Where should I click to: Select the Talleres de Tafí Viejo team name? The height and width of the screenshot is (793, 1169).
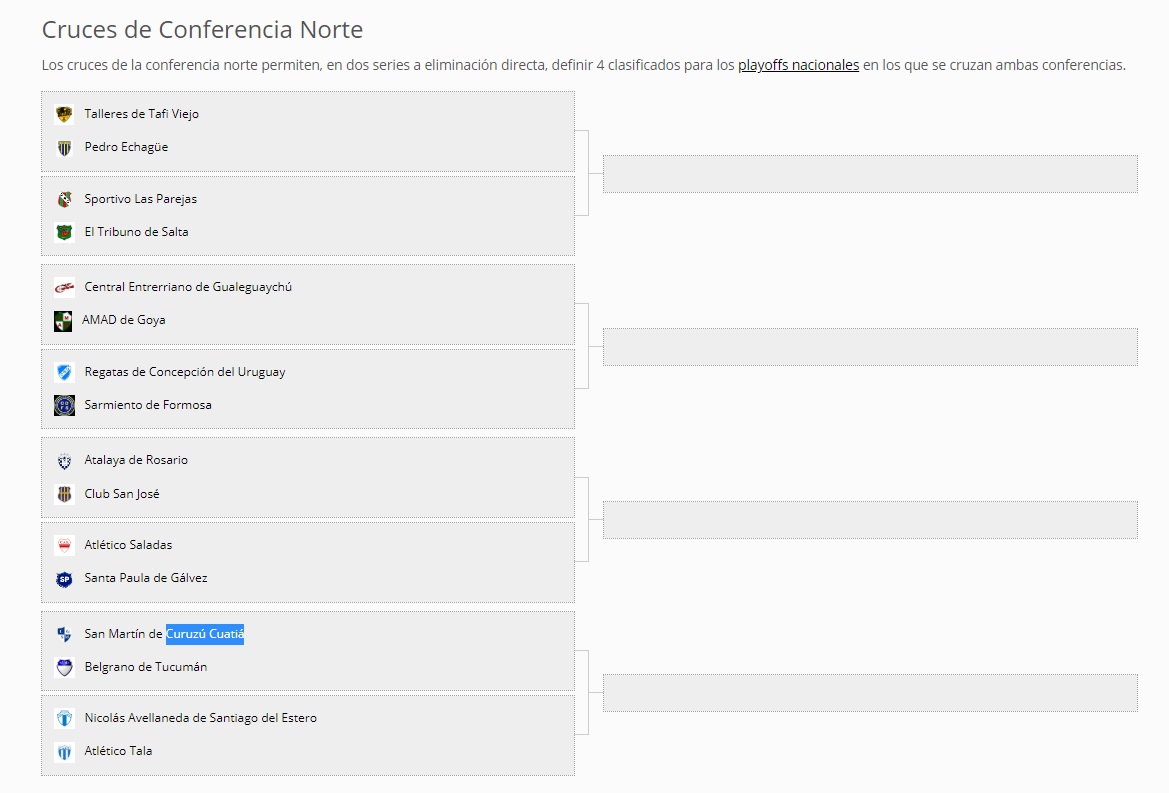[142, 113]
